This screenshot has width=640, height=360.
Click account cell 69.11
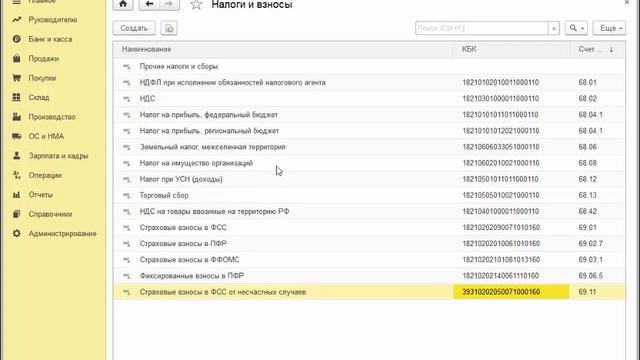tap(587, 292)
